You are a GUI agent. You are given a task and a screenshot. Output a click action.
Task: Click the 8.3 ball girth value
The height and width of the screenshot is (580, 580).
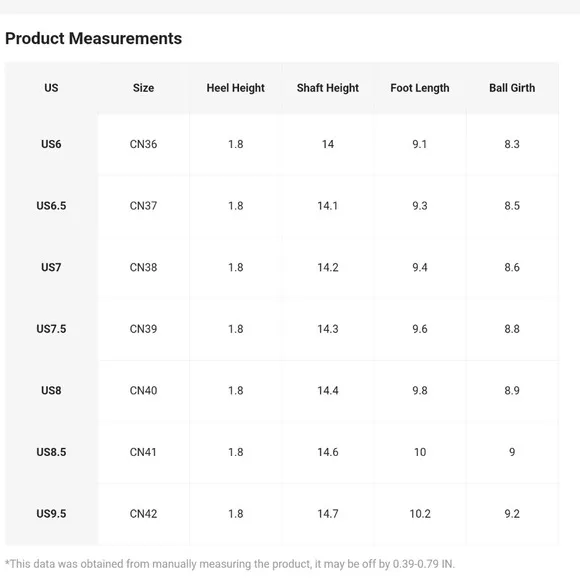pyautogui.click(x=512, y=144)
